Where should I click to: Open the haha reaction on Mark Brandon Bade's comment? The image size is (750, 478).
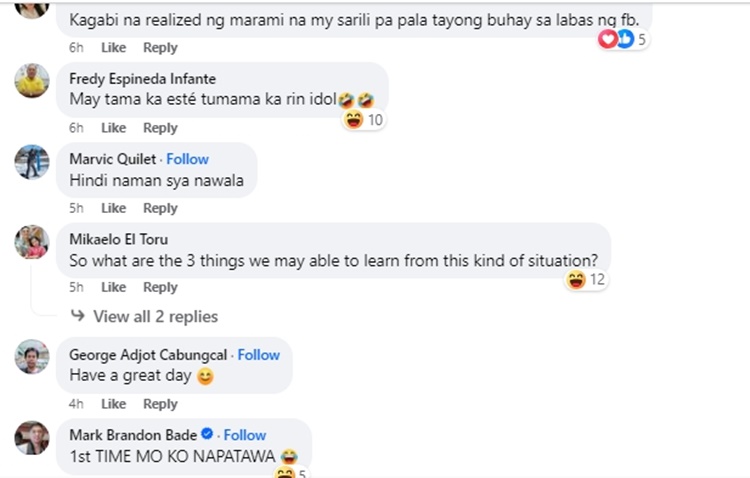pos(289,471)
